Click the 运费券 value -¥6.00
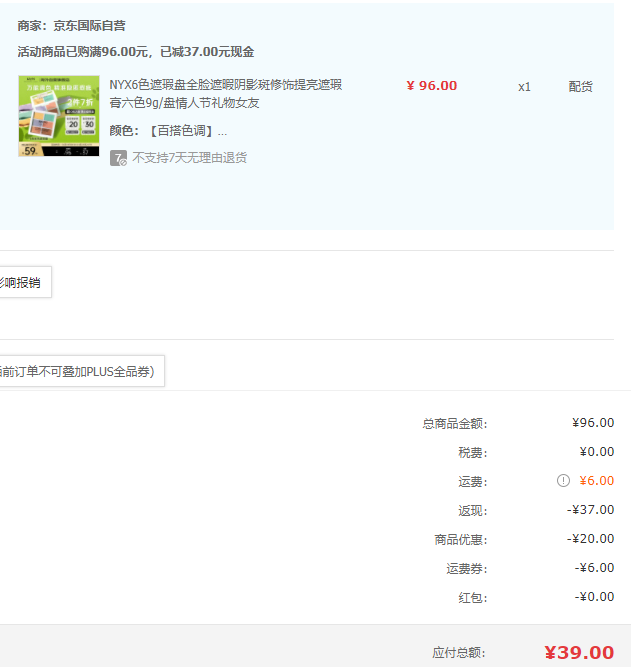 tap(594, 567)
